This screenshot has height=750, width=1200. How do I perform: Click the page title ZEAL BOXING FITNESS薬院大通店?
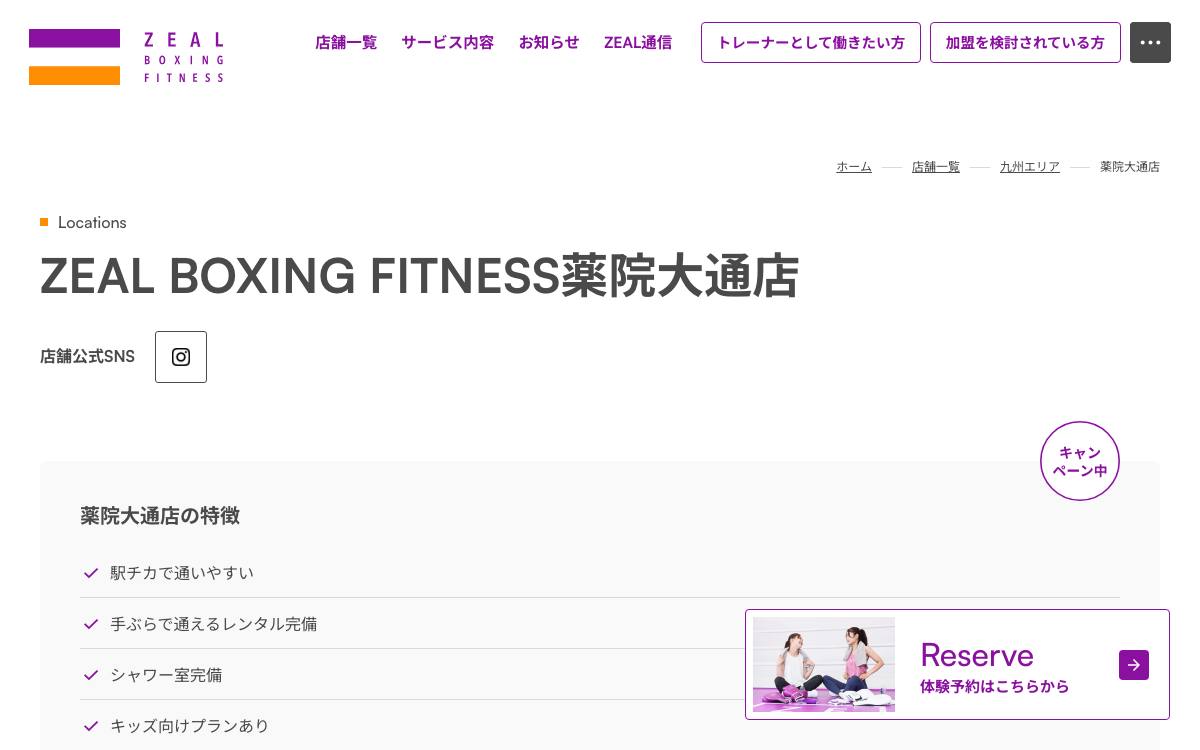pyautogui.click(x=419, y=276)
